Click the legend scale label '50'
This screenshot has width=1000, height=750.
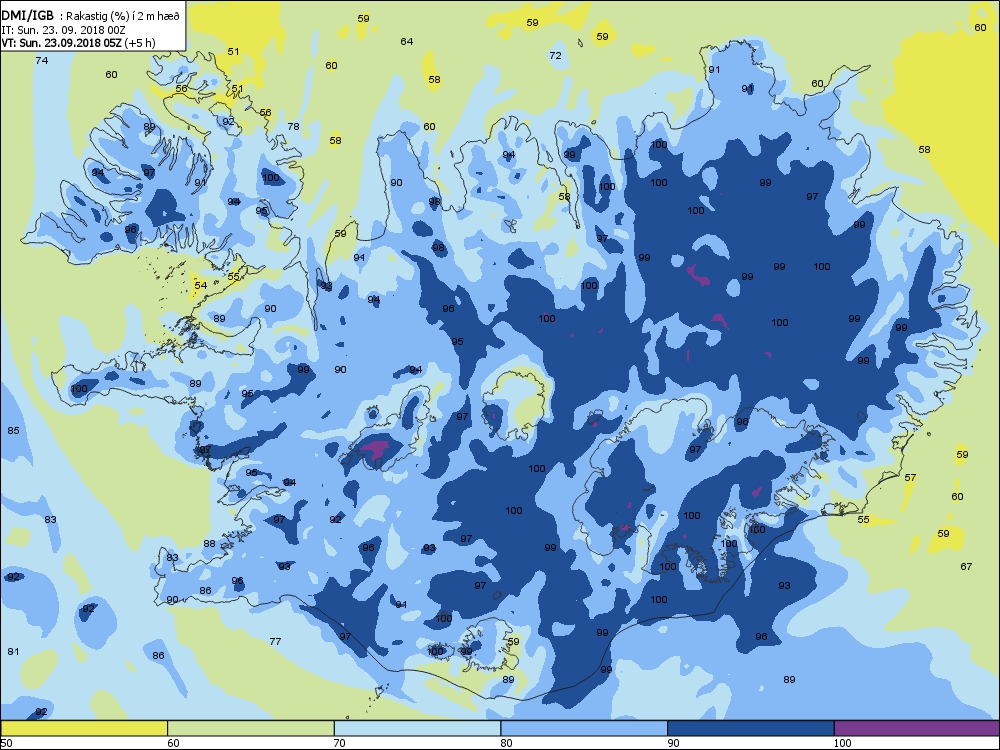(6, 743)
